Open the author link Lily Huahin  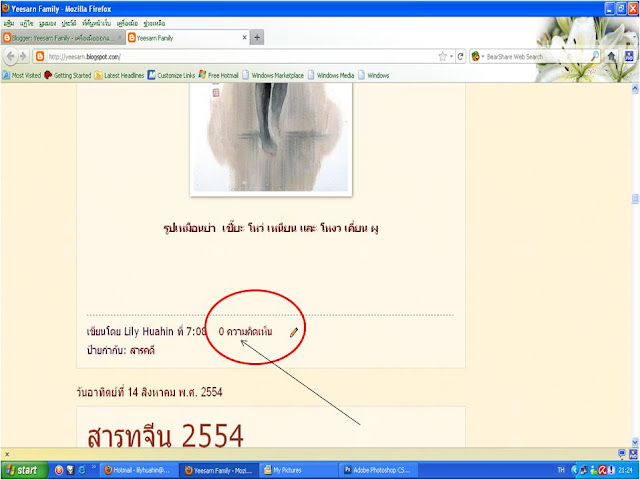[149, 331]
